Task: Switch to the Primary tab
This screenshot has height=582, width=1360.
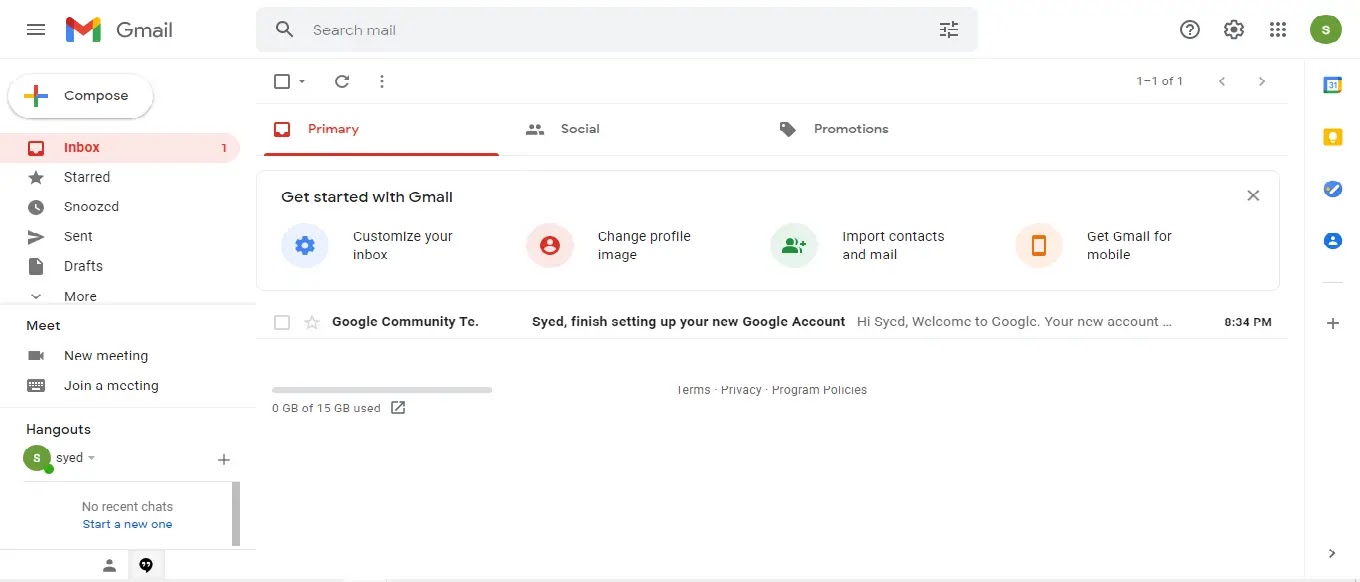Action: click(382, 129)
